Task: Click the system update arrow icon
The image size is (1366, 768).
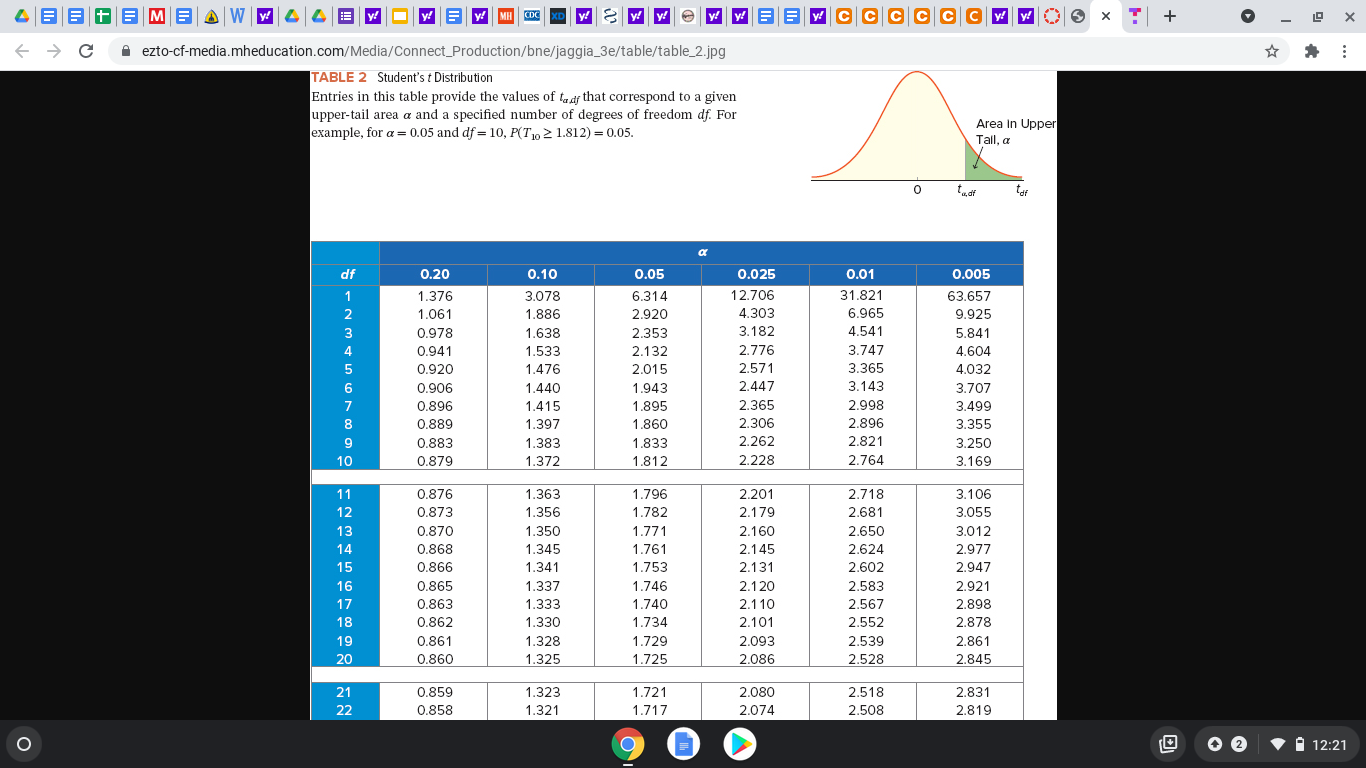Action: coord(1214,744)
